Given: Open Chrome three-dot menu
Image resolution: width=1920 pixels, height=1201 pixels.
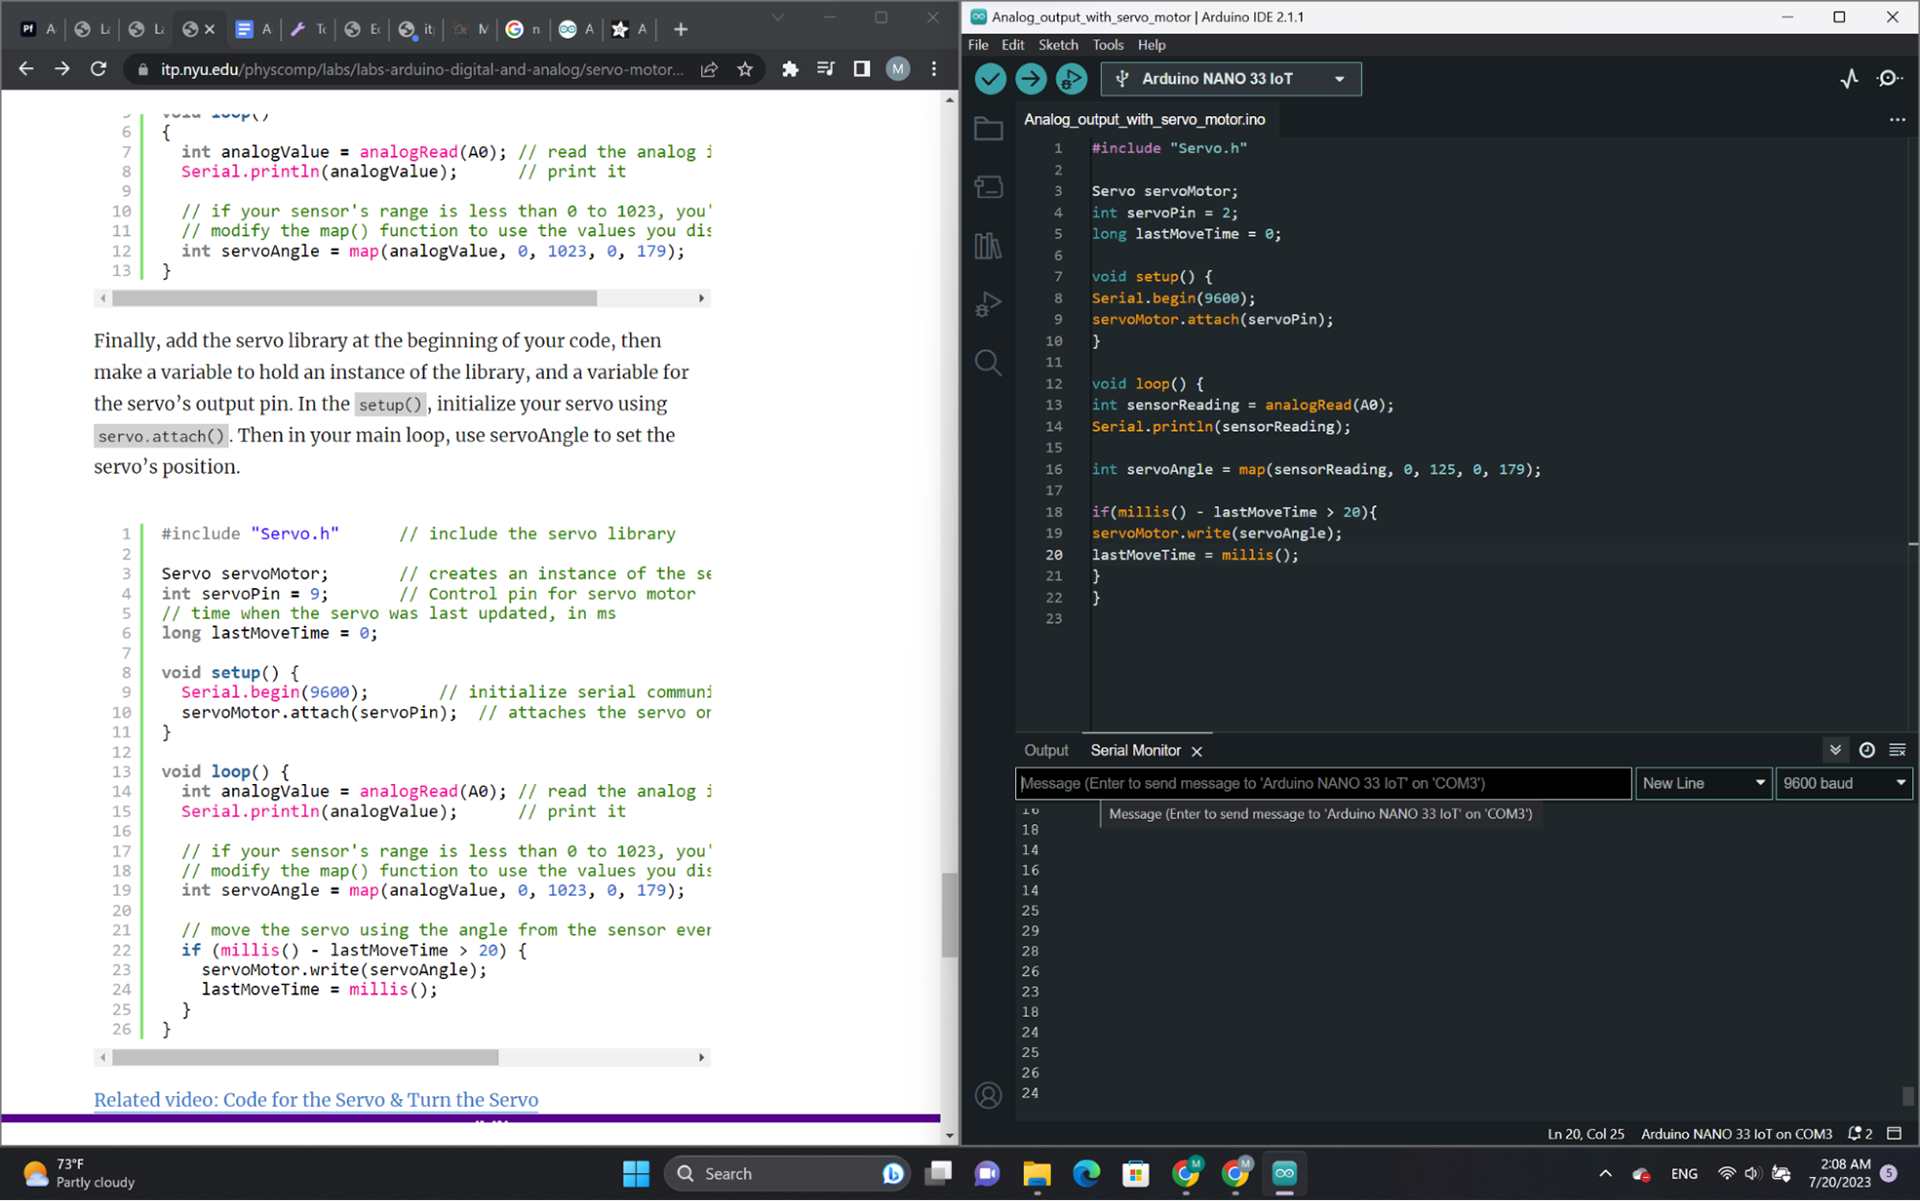Looking at the screenshot, I should tap(934, 69).
